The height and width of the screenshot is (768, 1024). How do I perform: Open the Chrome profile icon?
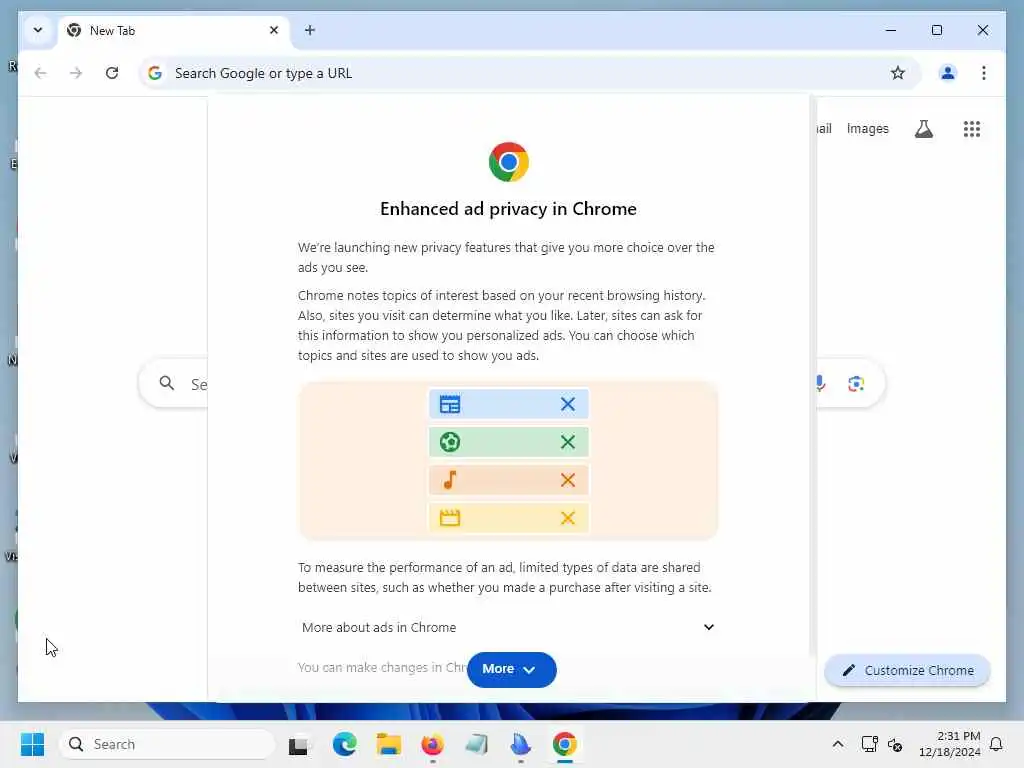tap(948, 73)
